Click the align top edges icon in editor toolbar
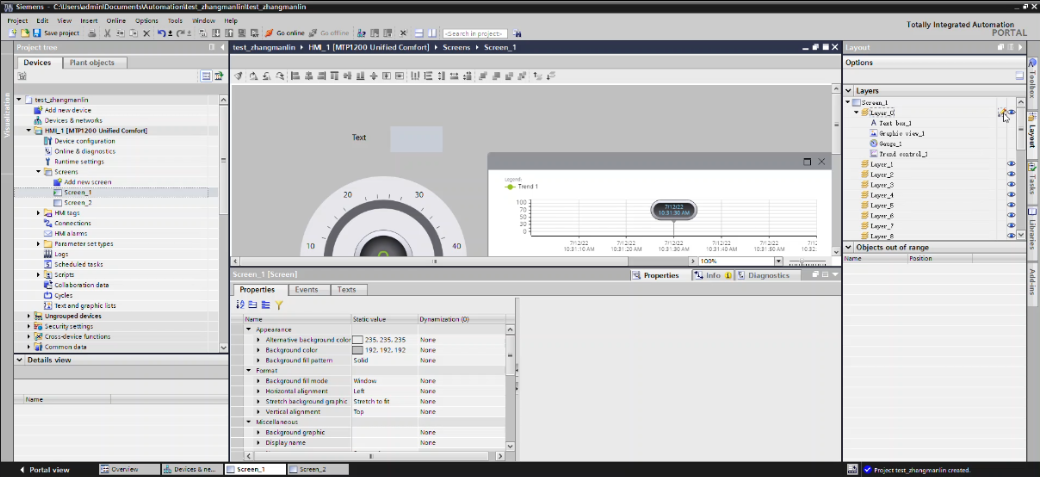Screen dimensions: 1040x477 (335, 76)
